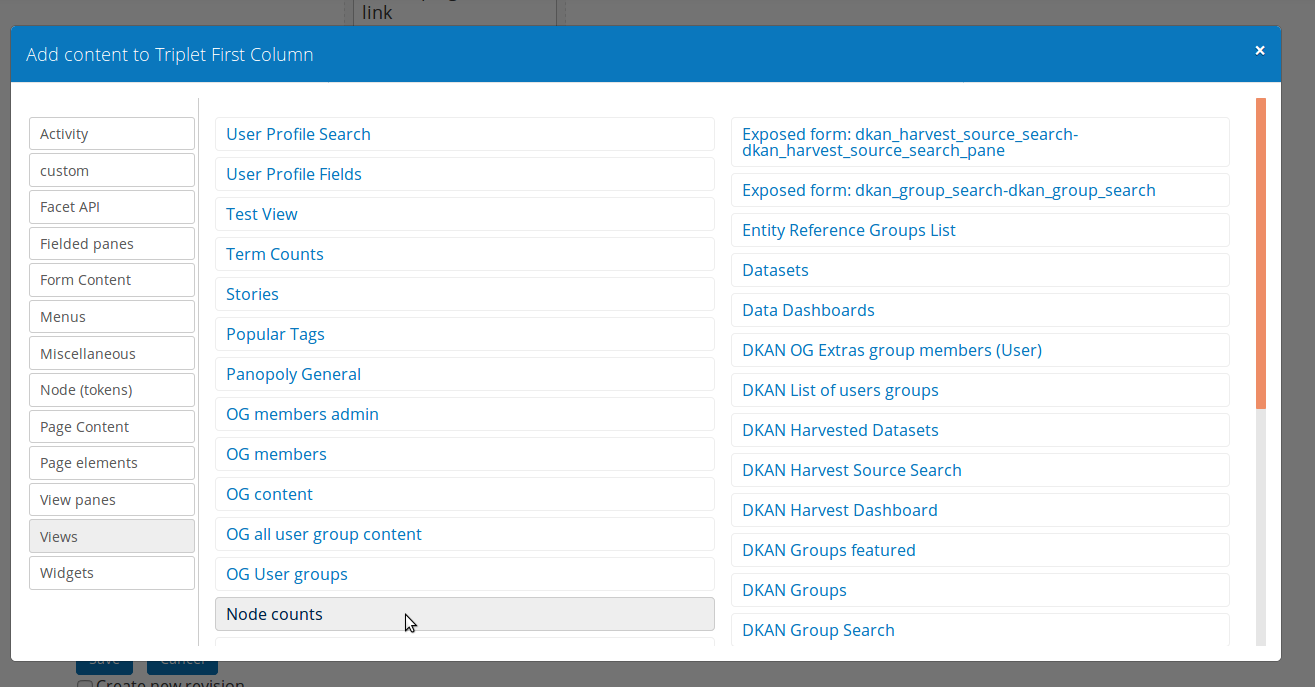Choose Panopoly General view
This screenshot has height=687, width=1315.
pyautogui.click(x=465, y=374)
